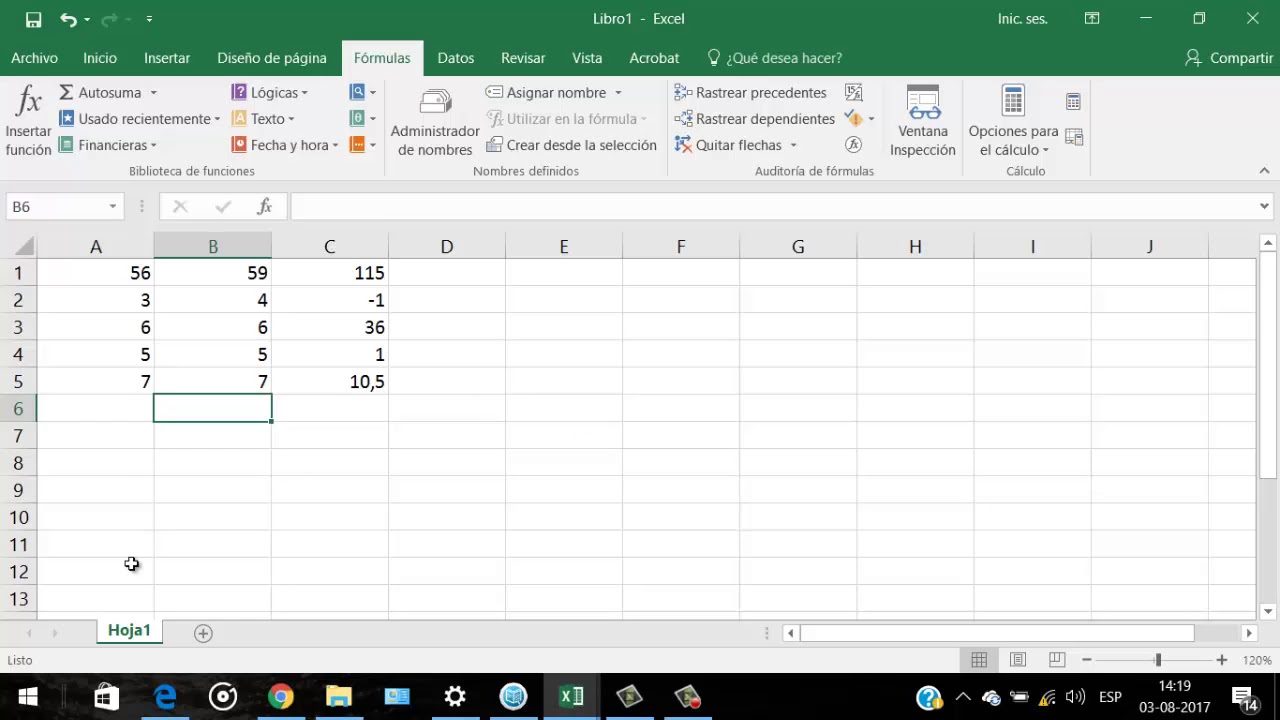
Task: Switch to Page Break Preview icon
Action: click(x=1057, y=660)
